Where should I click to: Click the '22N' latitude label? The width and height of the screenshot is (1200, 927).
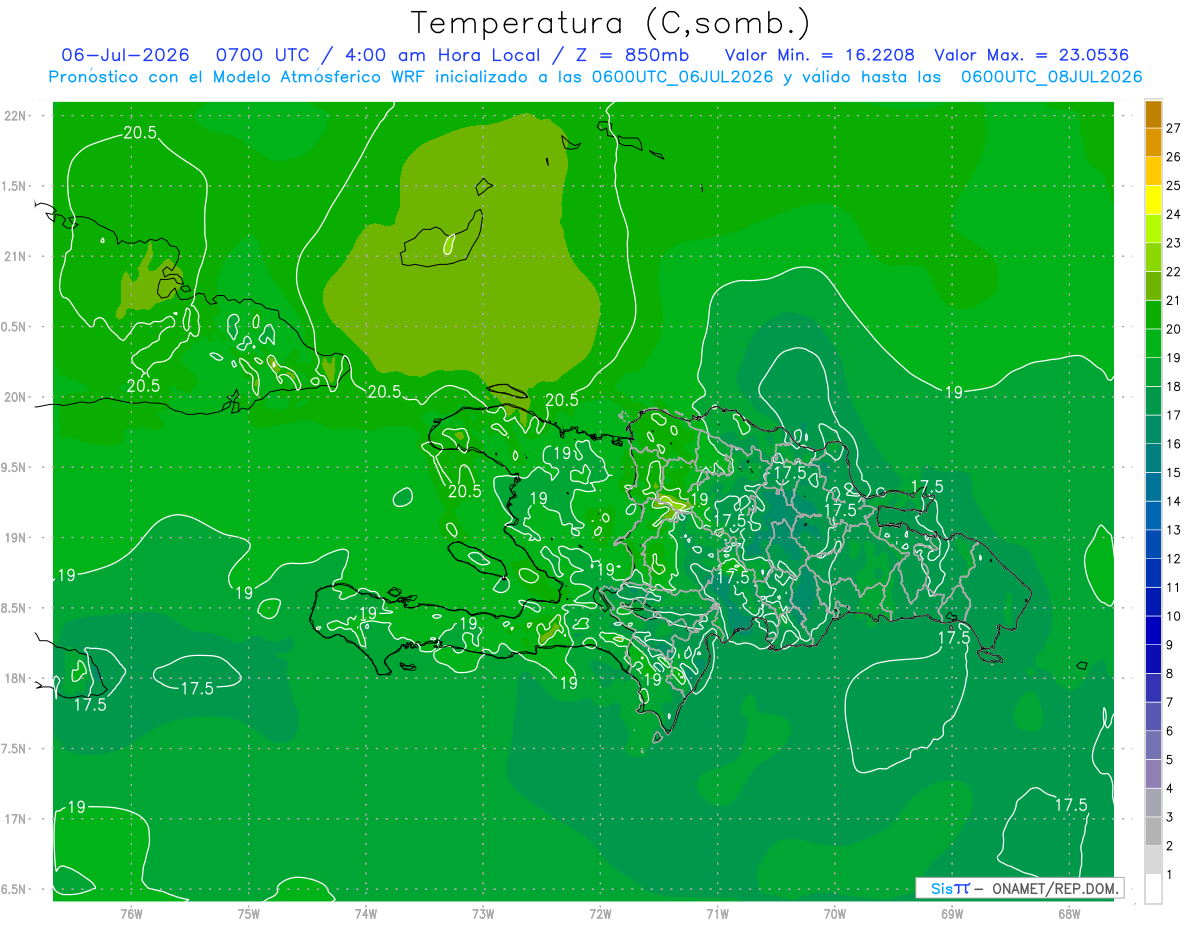14,116
